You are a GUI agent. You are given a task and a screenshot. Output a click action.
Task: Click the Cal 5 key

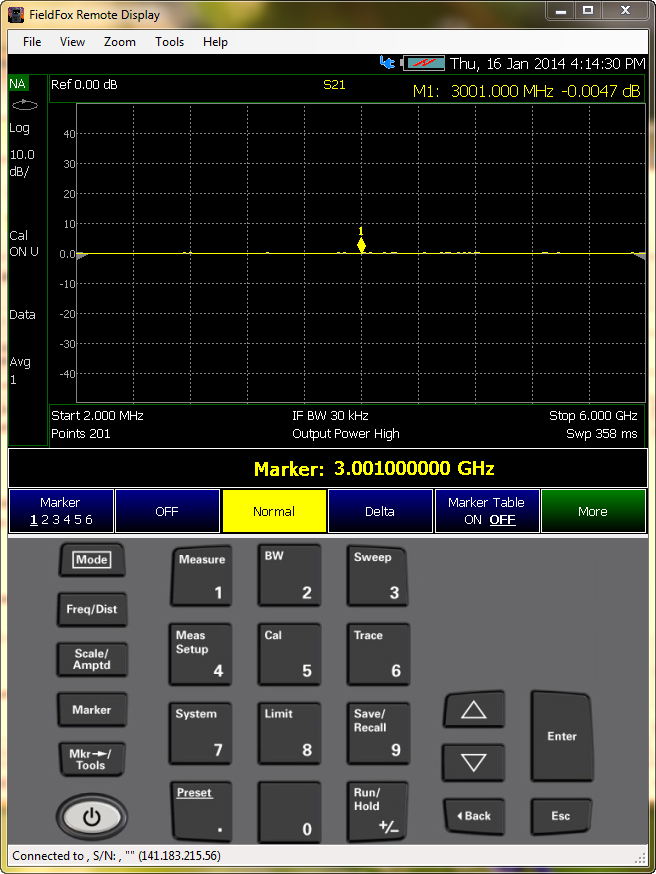289,654
